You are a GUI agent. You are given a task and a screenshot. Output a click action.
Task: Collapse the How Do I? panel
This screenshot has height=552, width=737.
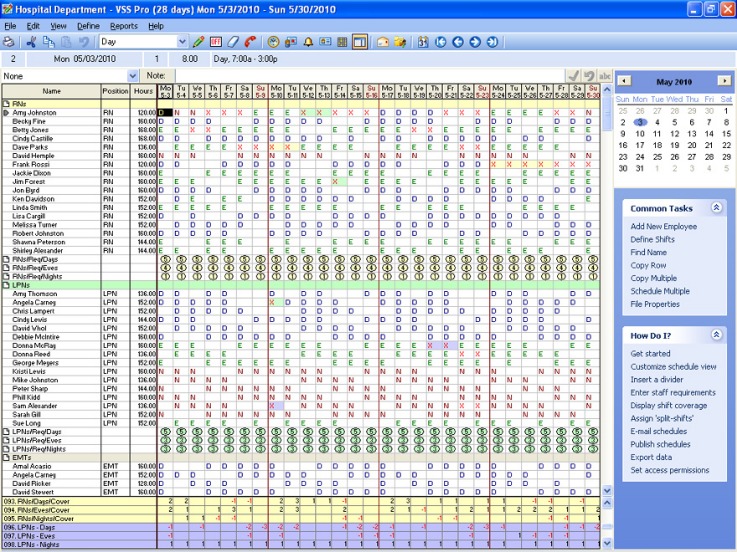pos(716,335)
